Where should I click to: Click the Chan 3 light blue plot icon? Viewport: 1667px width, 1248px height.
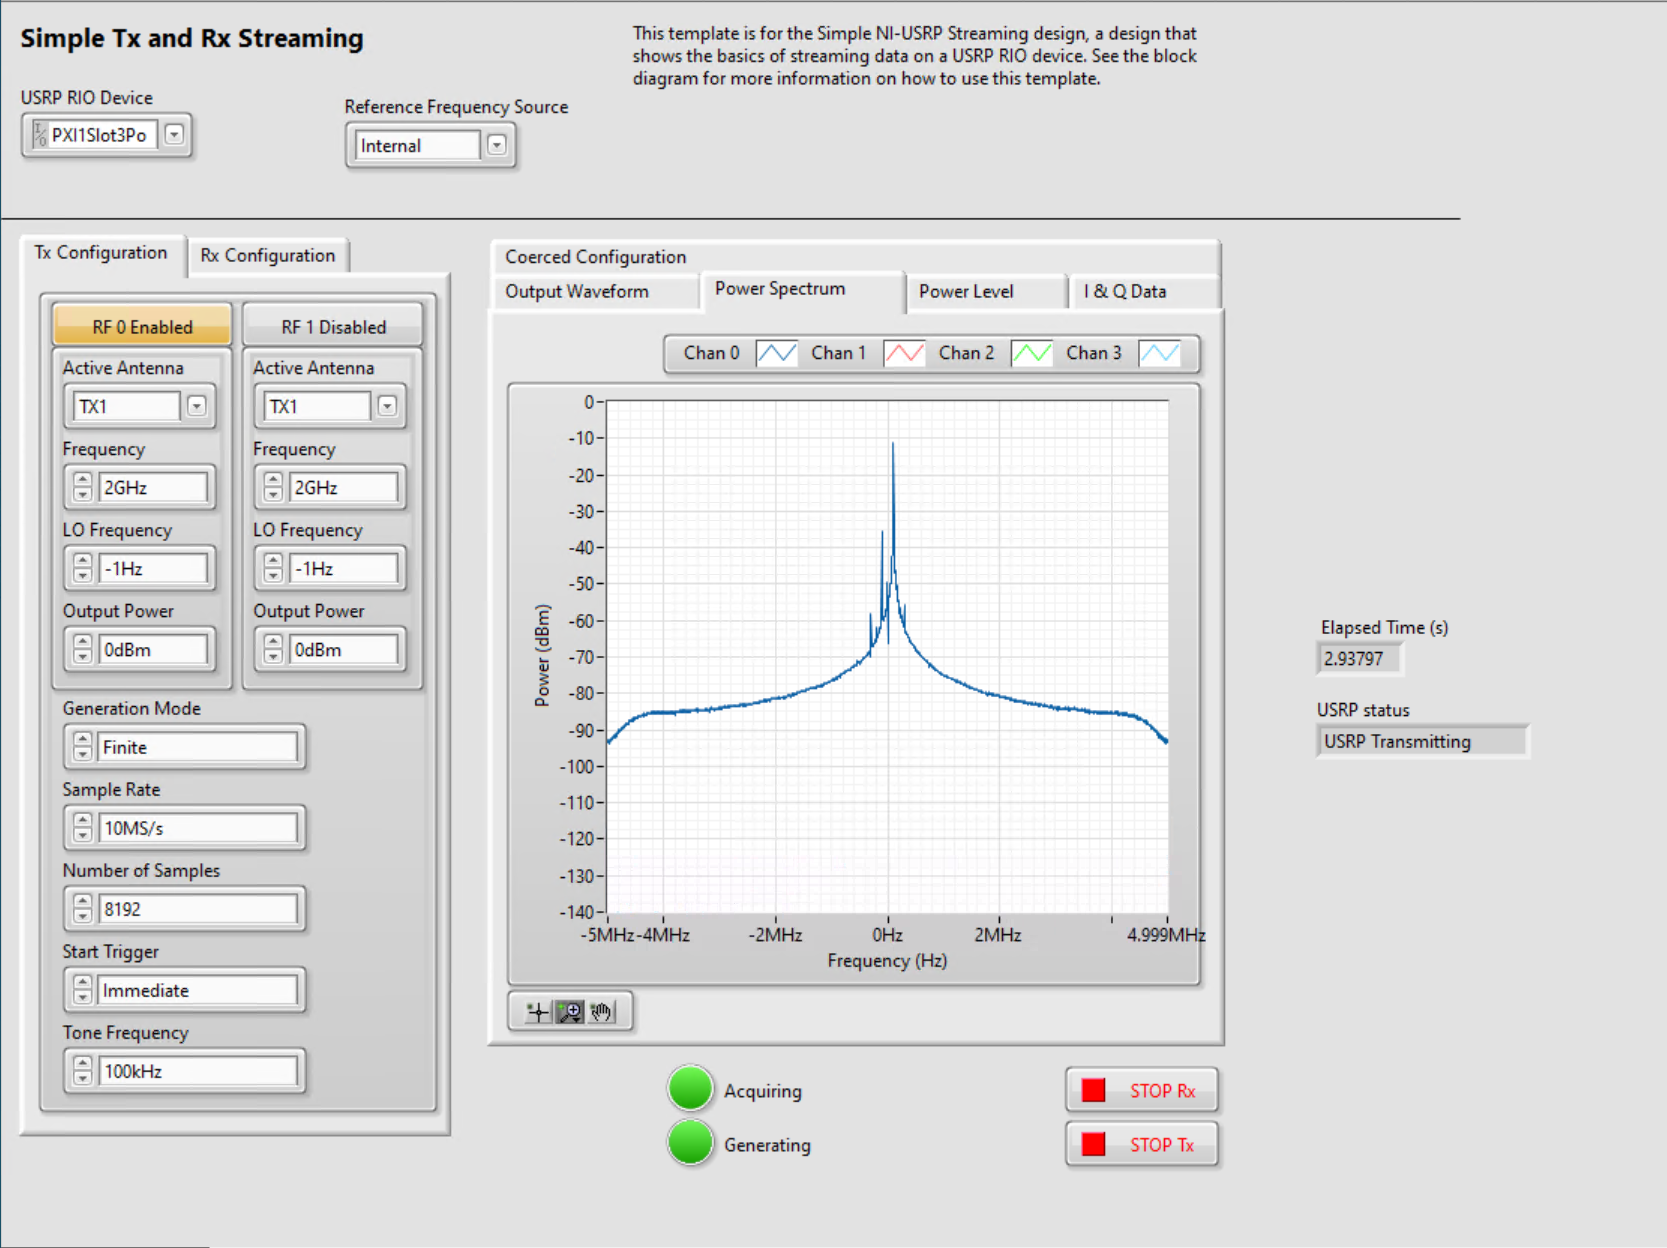point(1159,353)
